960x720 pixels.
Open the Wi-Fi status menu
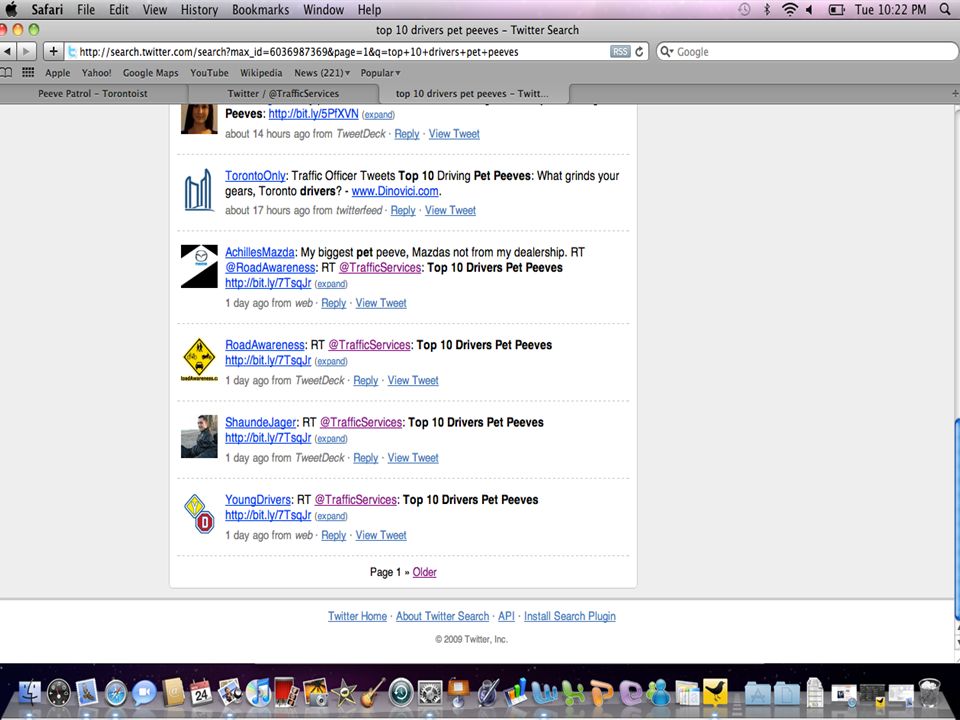point(790,9)
